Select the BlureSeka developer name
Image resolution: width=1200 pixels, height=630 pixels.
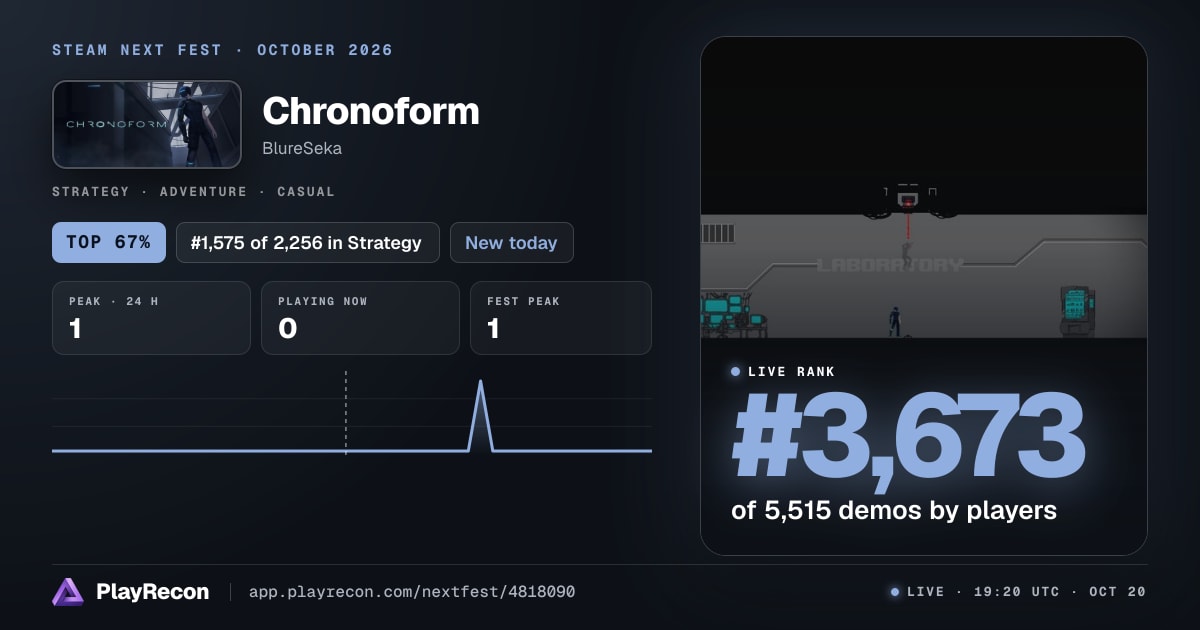point(302,149)
